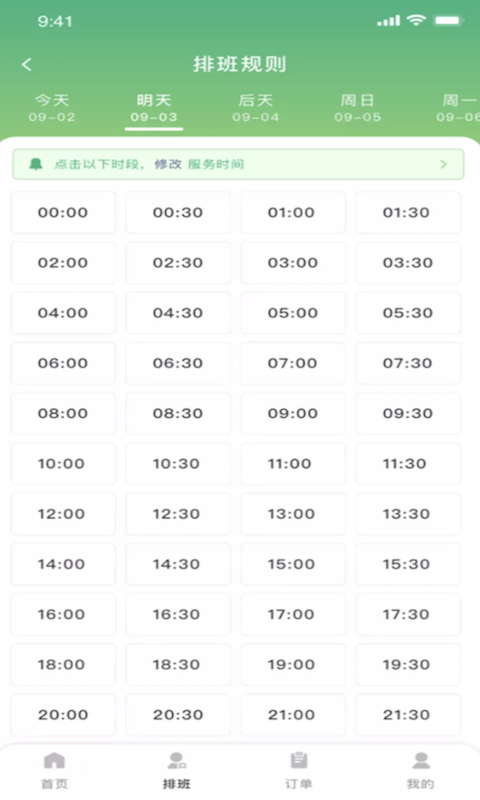Viewport: 480px width, 800px height.
Task: Switch to 后天 09-04 tab
Action: [x=256, y=108]
